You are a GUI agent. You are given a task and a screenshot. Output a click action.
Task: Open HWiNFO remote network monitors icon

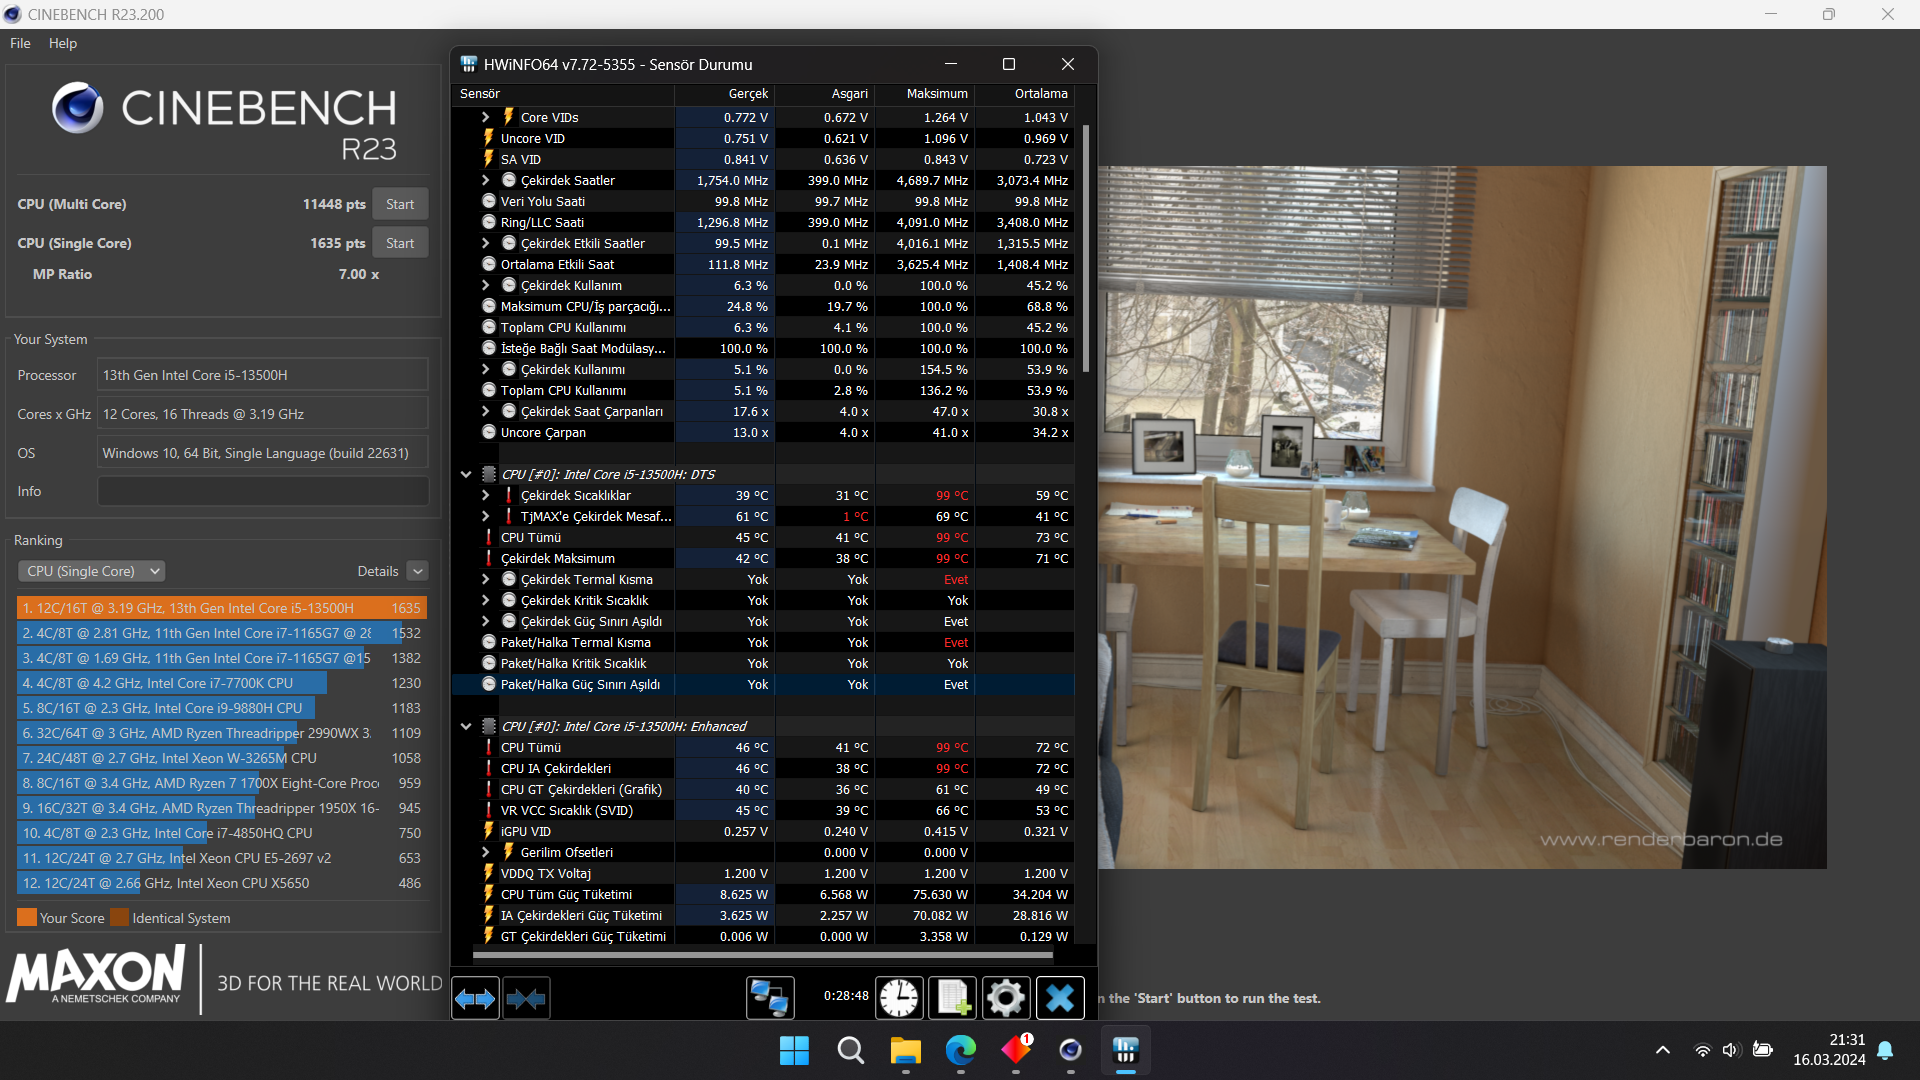click(x=770, y=998)
